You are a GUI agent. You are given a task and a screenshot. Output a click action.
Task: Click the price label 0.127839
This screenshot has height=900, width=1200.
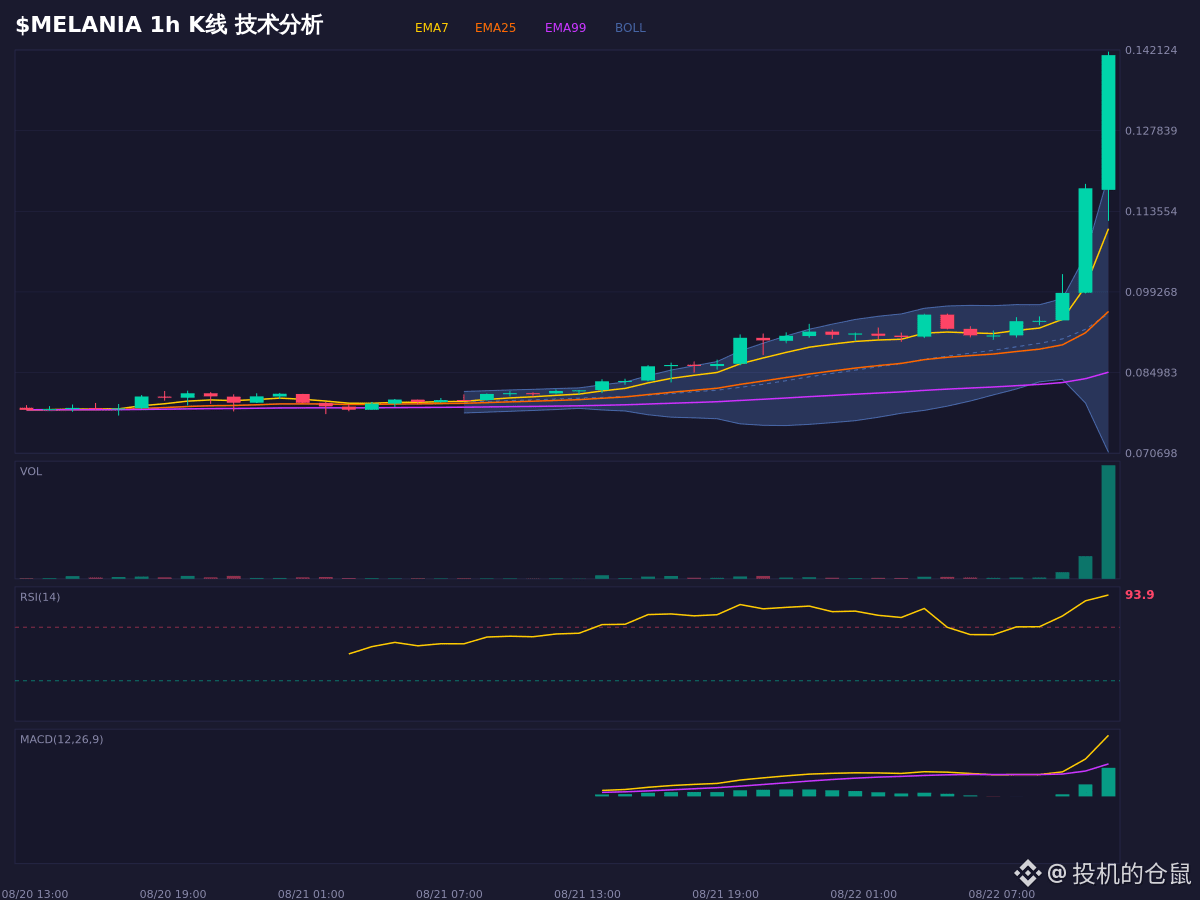tap(1151, 131)
